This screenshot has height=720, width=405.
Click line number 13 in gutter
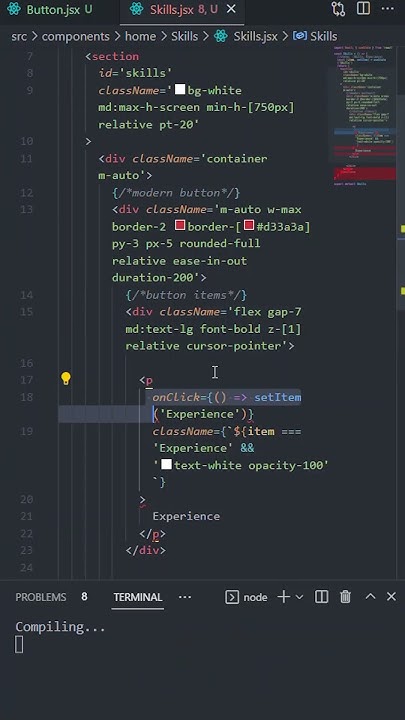[27, 209]
